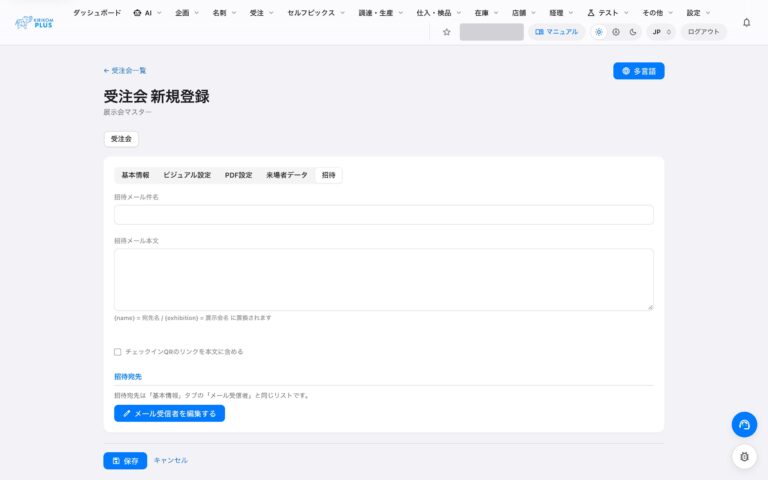Screen dimensions: 768x480
Task: Click the キャンセル link
Action: 170,460
